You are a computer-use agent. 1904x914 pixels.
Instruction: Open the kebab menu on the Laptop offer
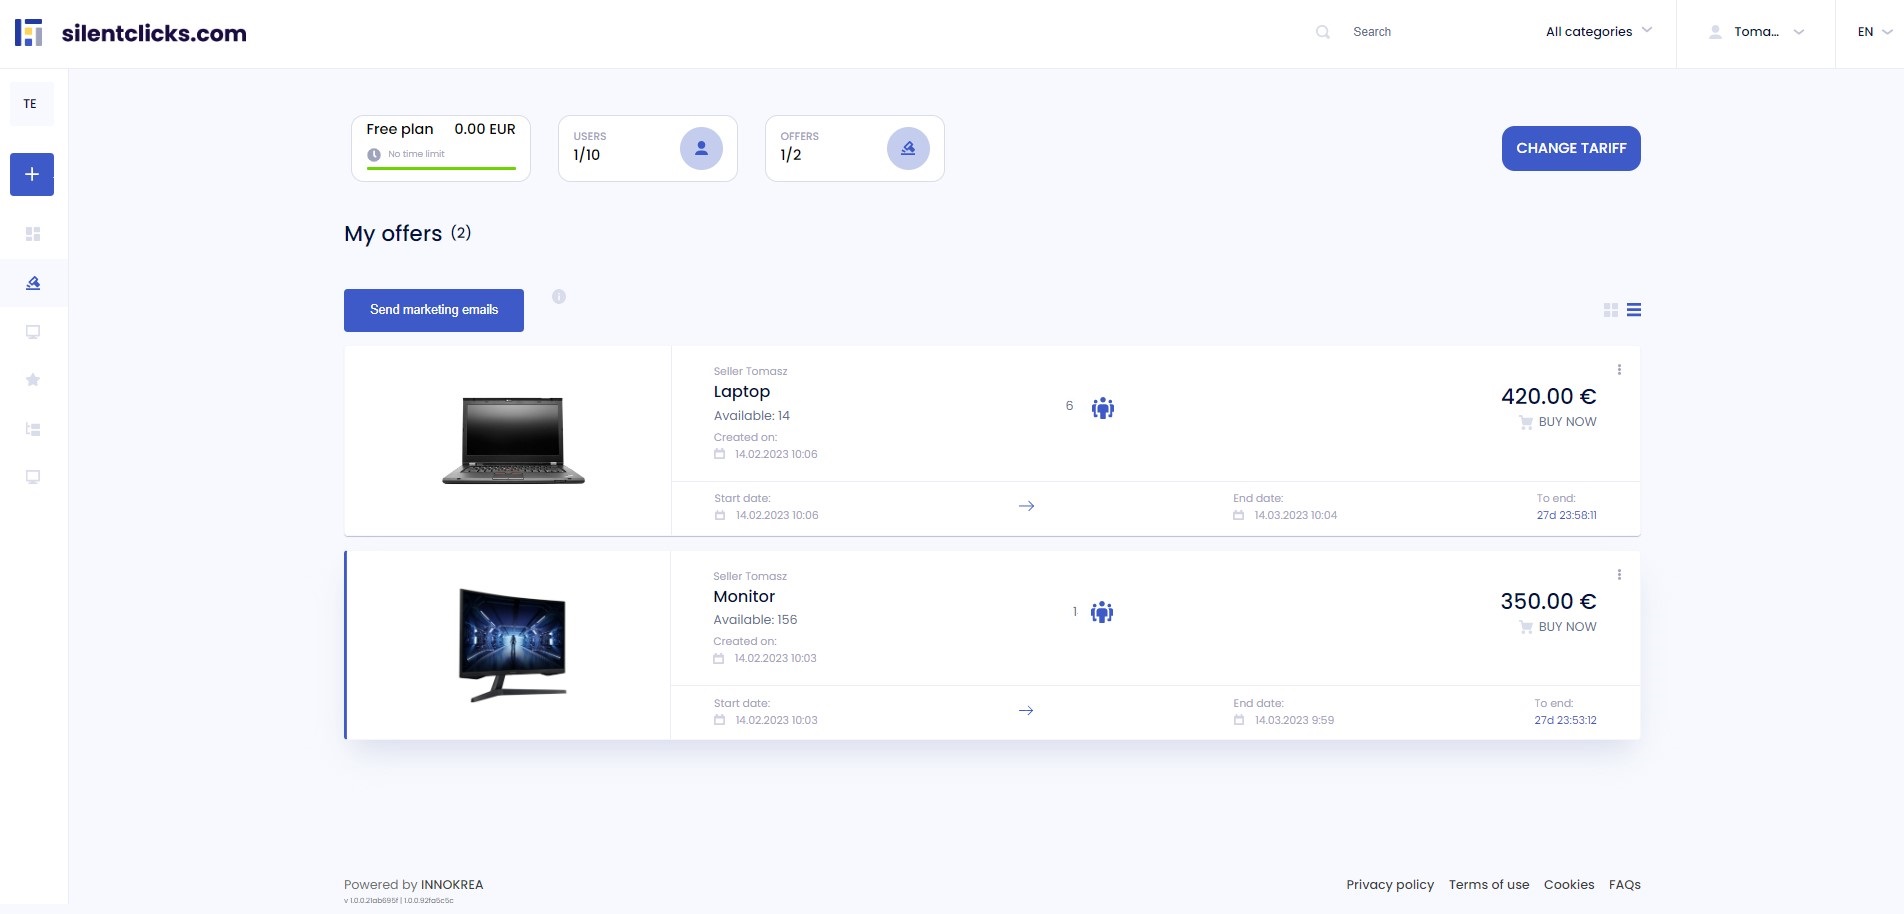coord(1619,369)
